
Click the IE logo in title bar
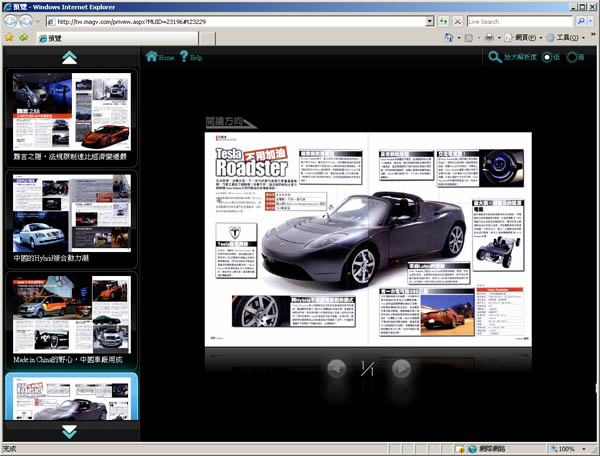coord(7,7)
